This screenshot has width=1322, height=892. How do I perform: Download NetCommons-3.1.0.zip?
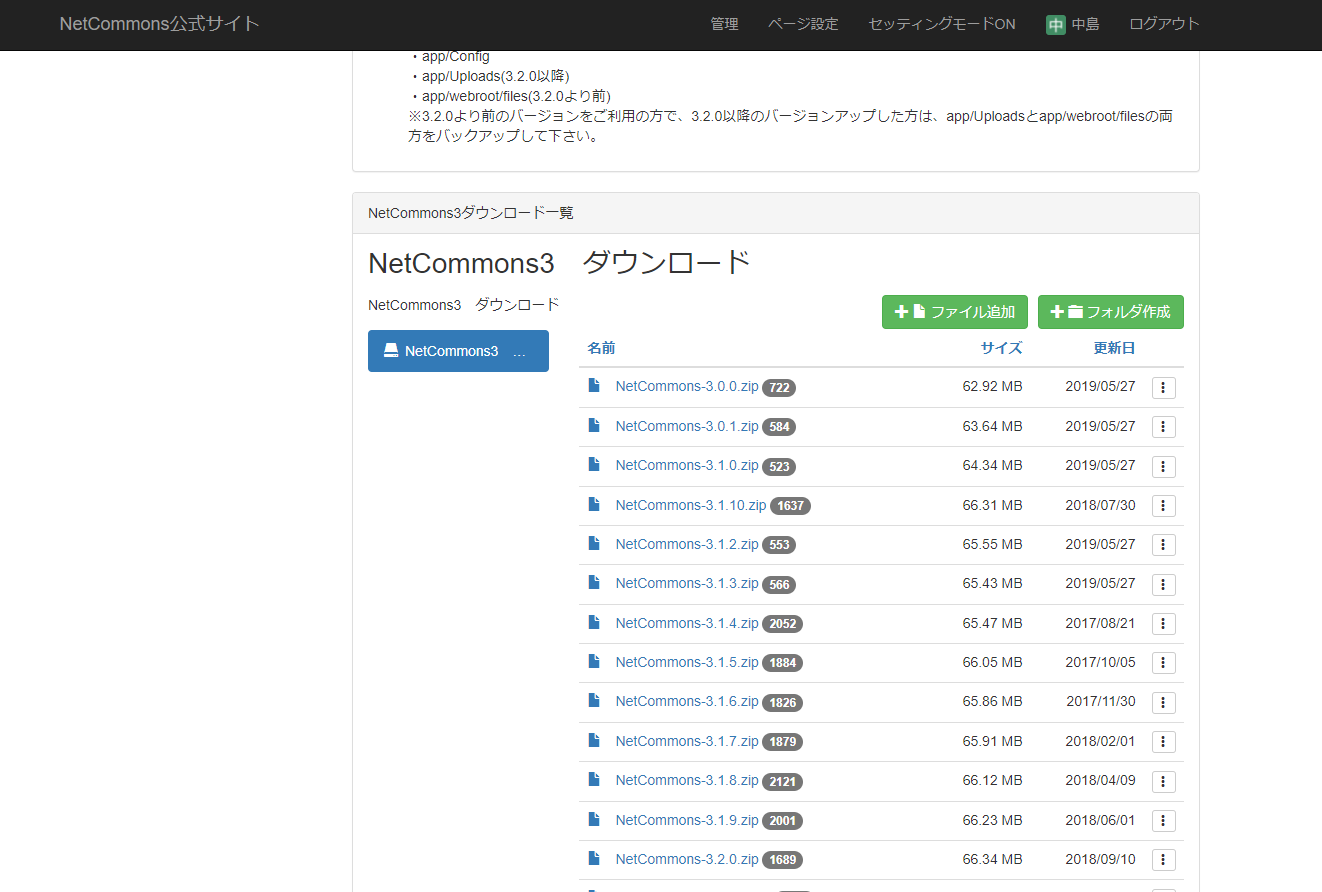(x=687, y=465)
